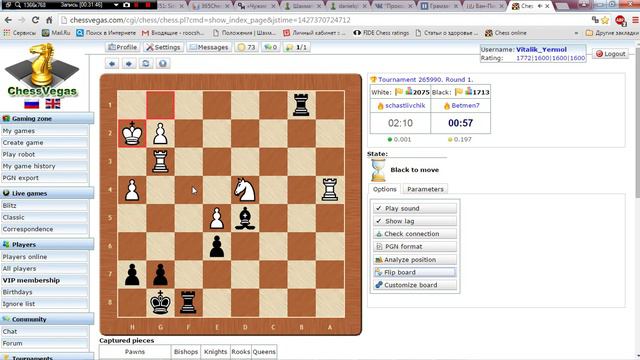Screen dimensions: 640x360
Task: Open the Settings page
Action: pyautogui.click(x=163, y=47)
